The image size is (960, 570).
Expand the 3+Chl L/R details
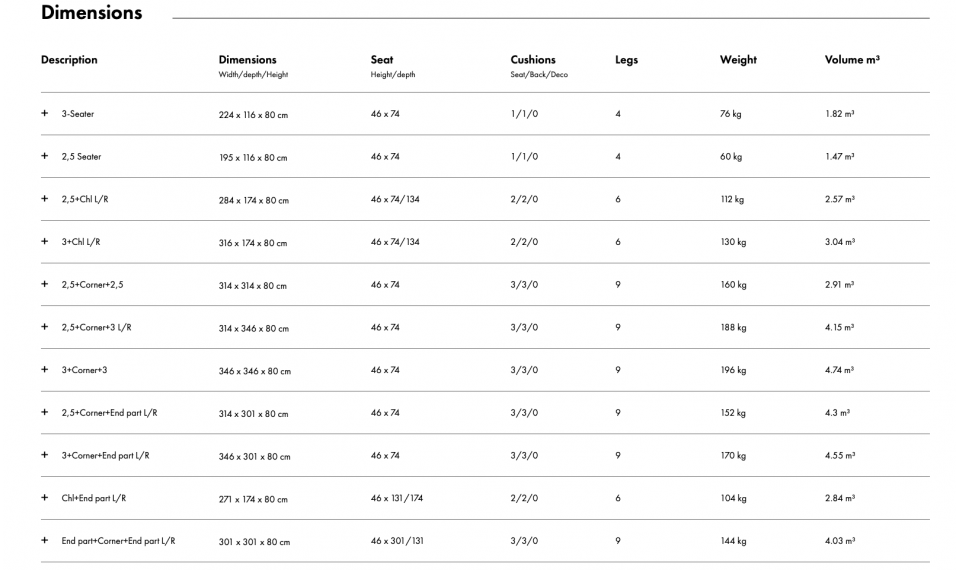44,242
